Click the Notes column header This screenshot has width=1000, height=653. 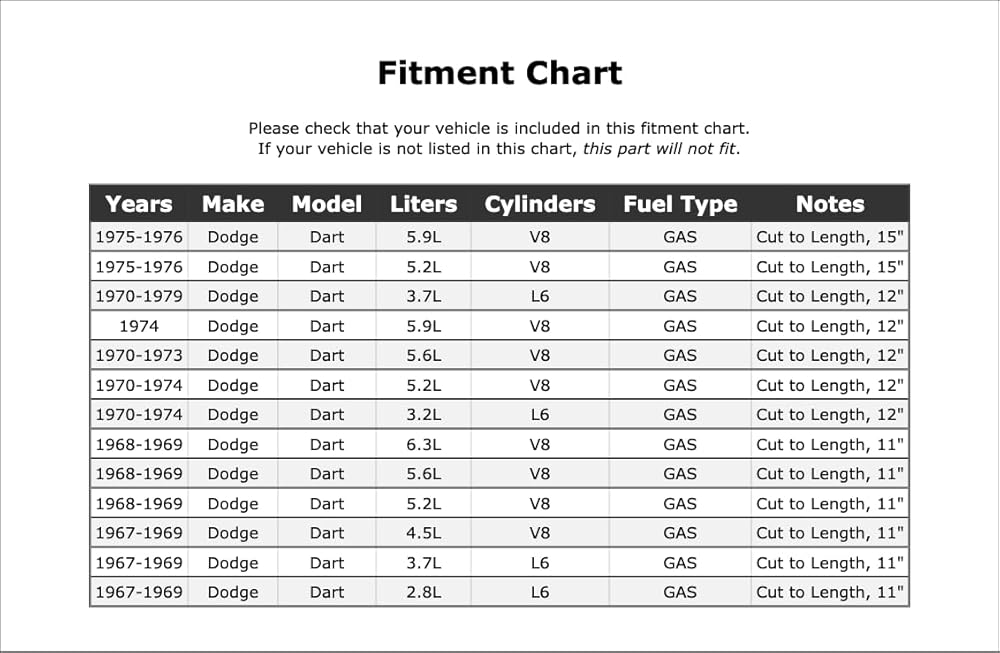point(830,204)
